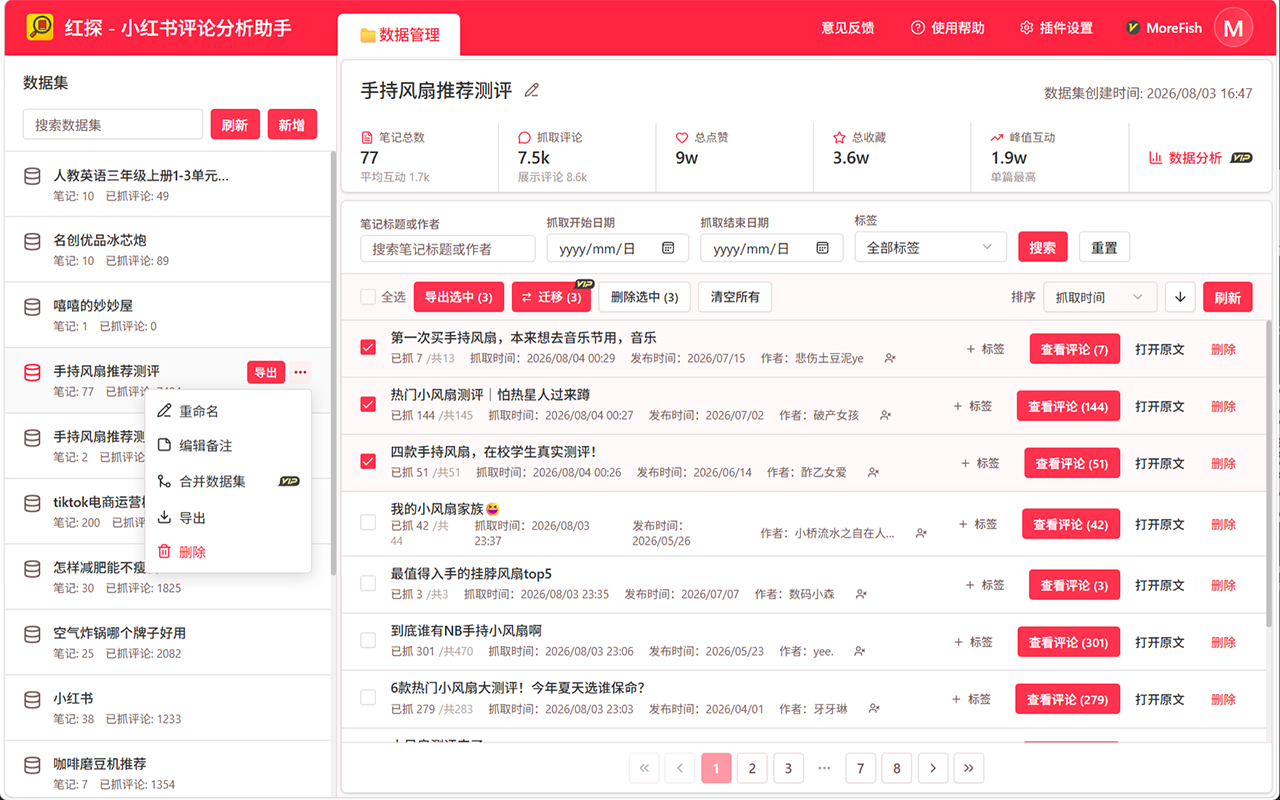This screenshot has width=1280, height=800.
Task: Add 标签 to 第一次买手持风扇 note
Action: [x=986, y=349]
